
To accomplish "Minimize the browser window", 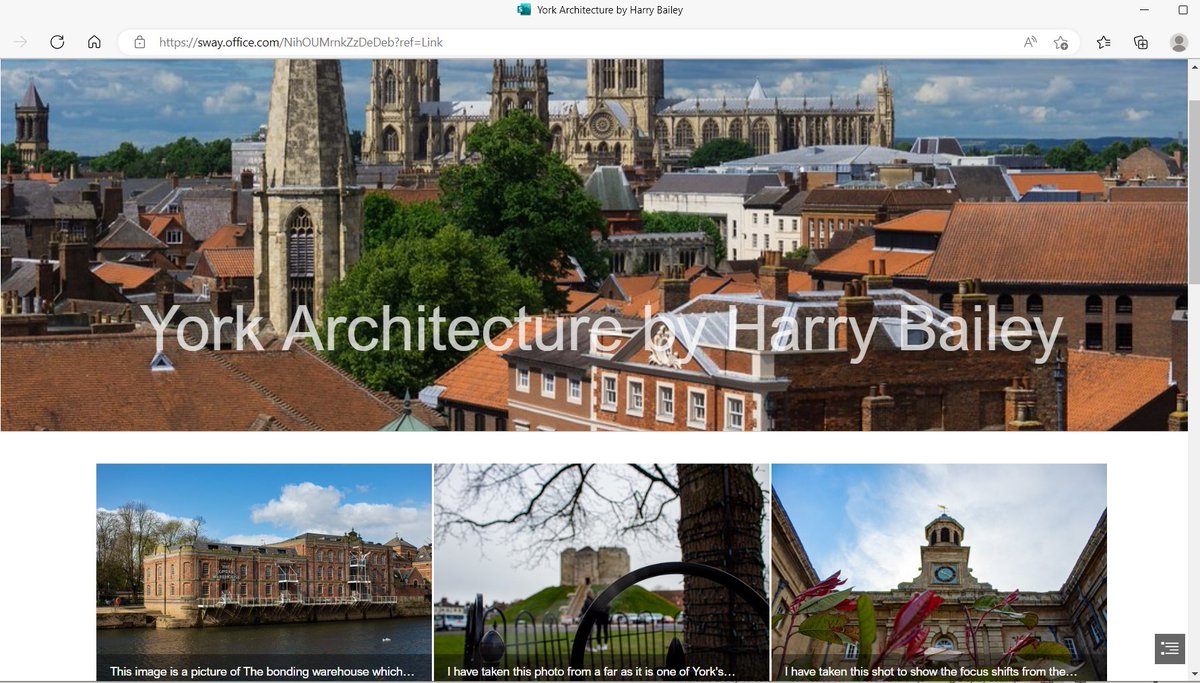I will [1146, 10].
